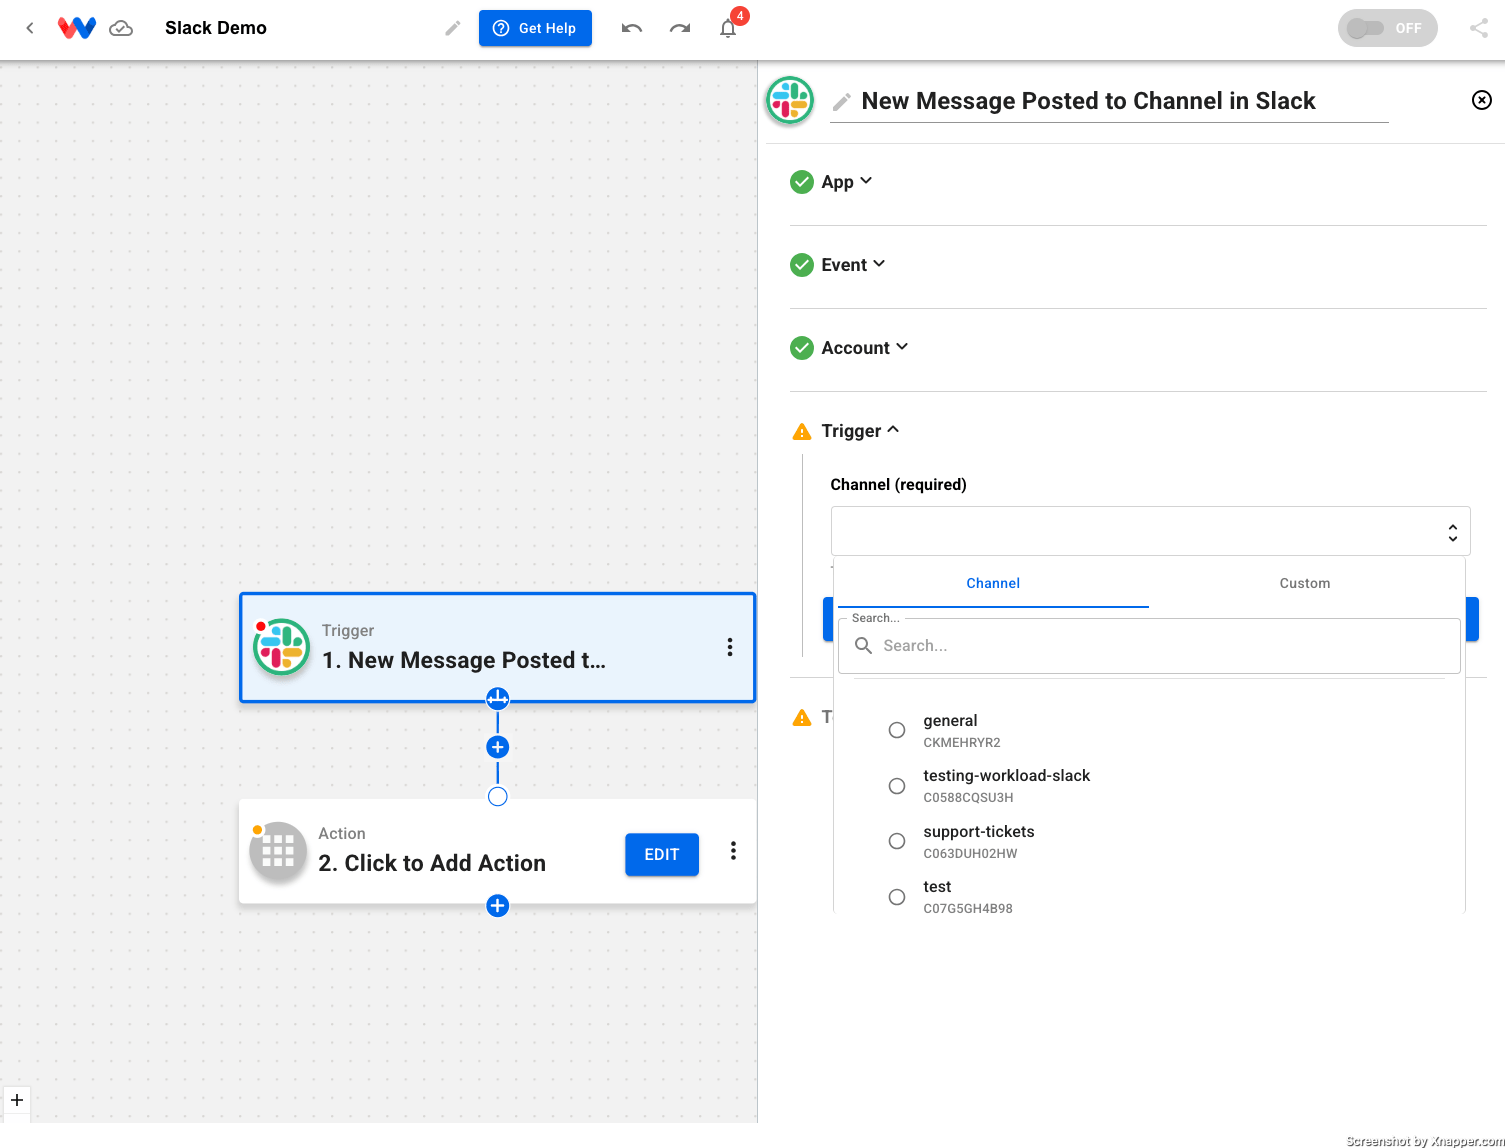Viewport: 1505px width, 1148px height.
Task: Go back using the left arrow icon
Action: [30, 28]
